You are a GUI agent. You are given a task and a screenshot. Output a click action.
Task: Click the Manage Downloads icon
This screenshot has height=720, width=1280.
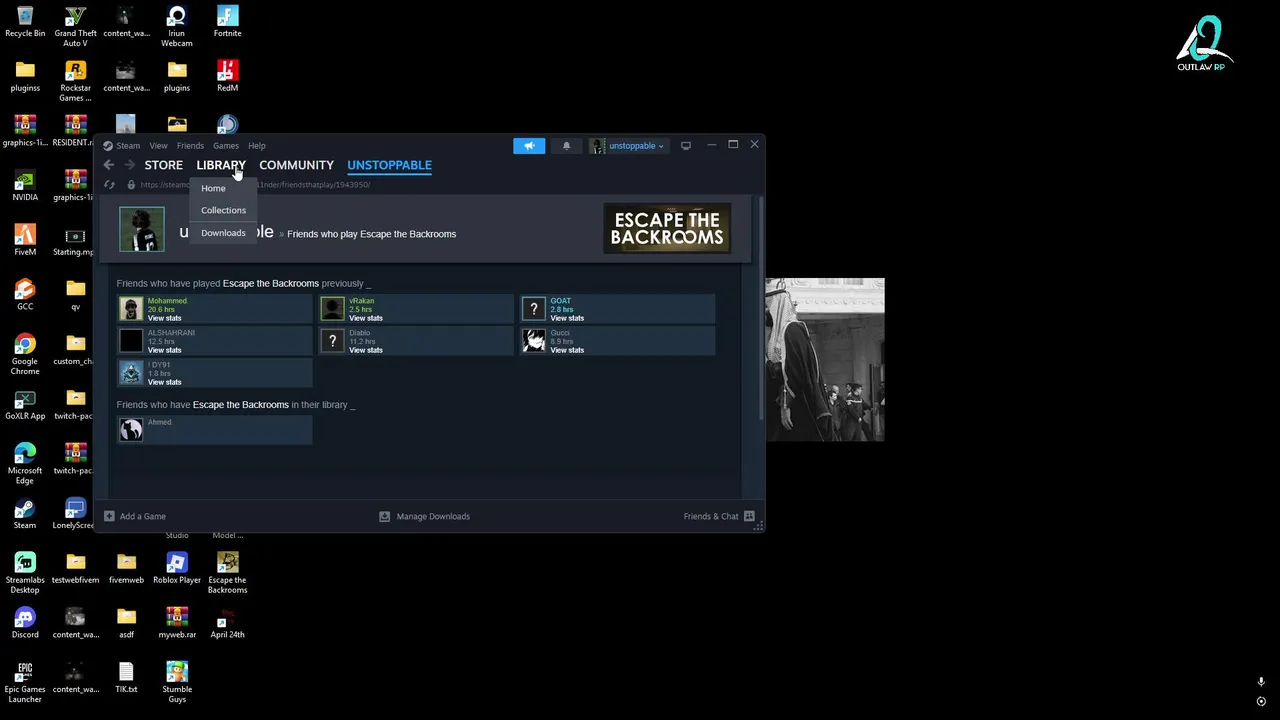385,517
